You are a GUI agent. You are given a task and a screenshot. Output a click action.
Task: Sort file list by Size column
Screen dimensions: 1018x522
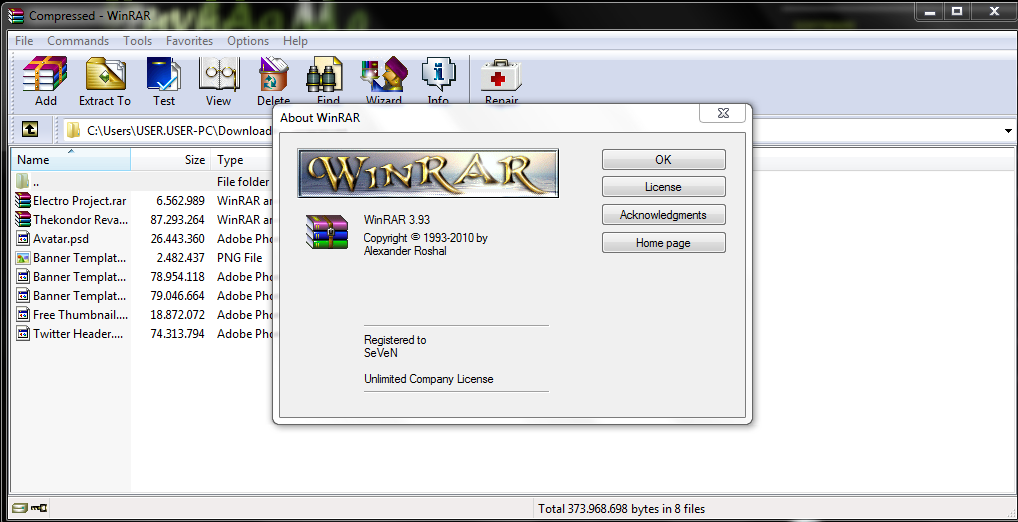point(171,159)
